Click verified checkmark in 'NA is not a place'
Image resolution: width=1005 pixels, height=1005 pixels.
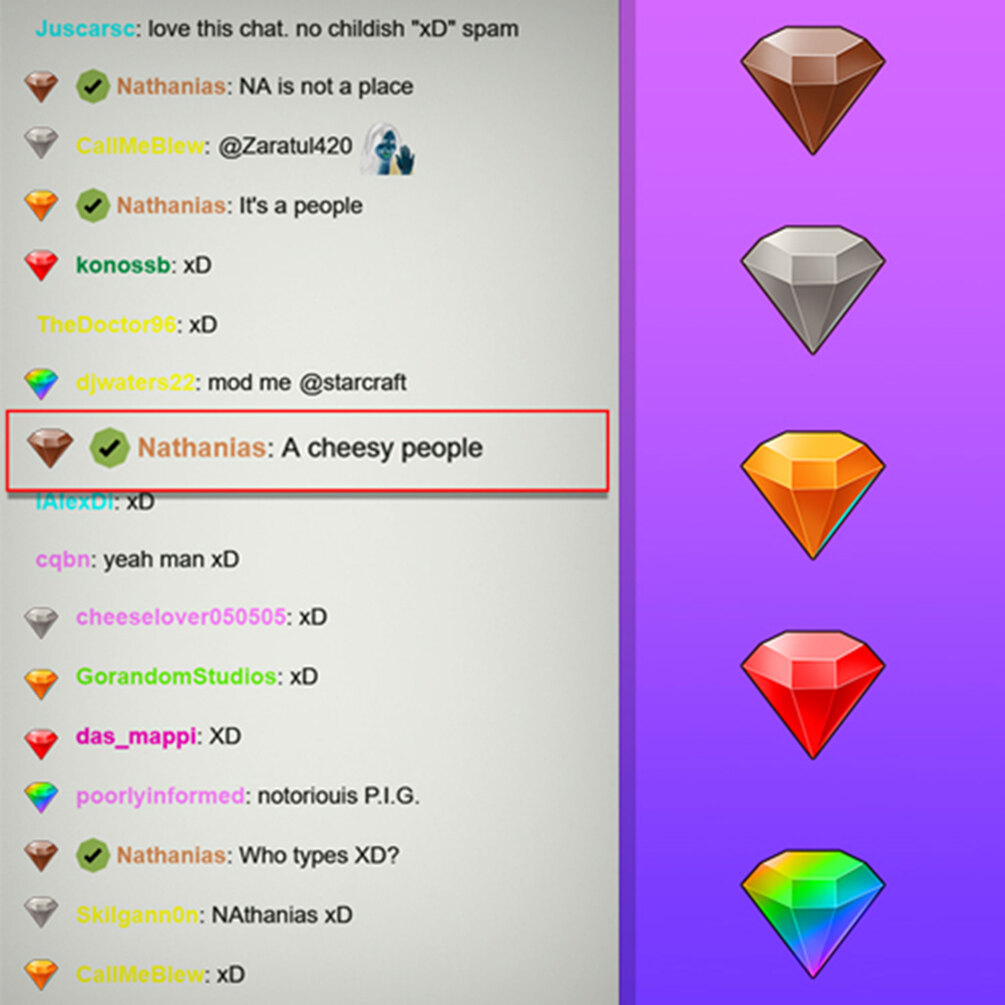click(x=93, y=87)
